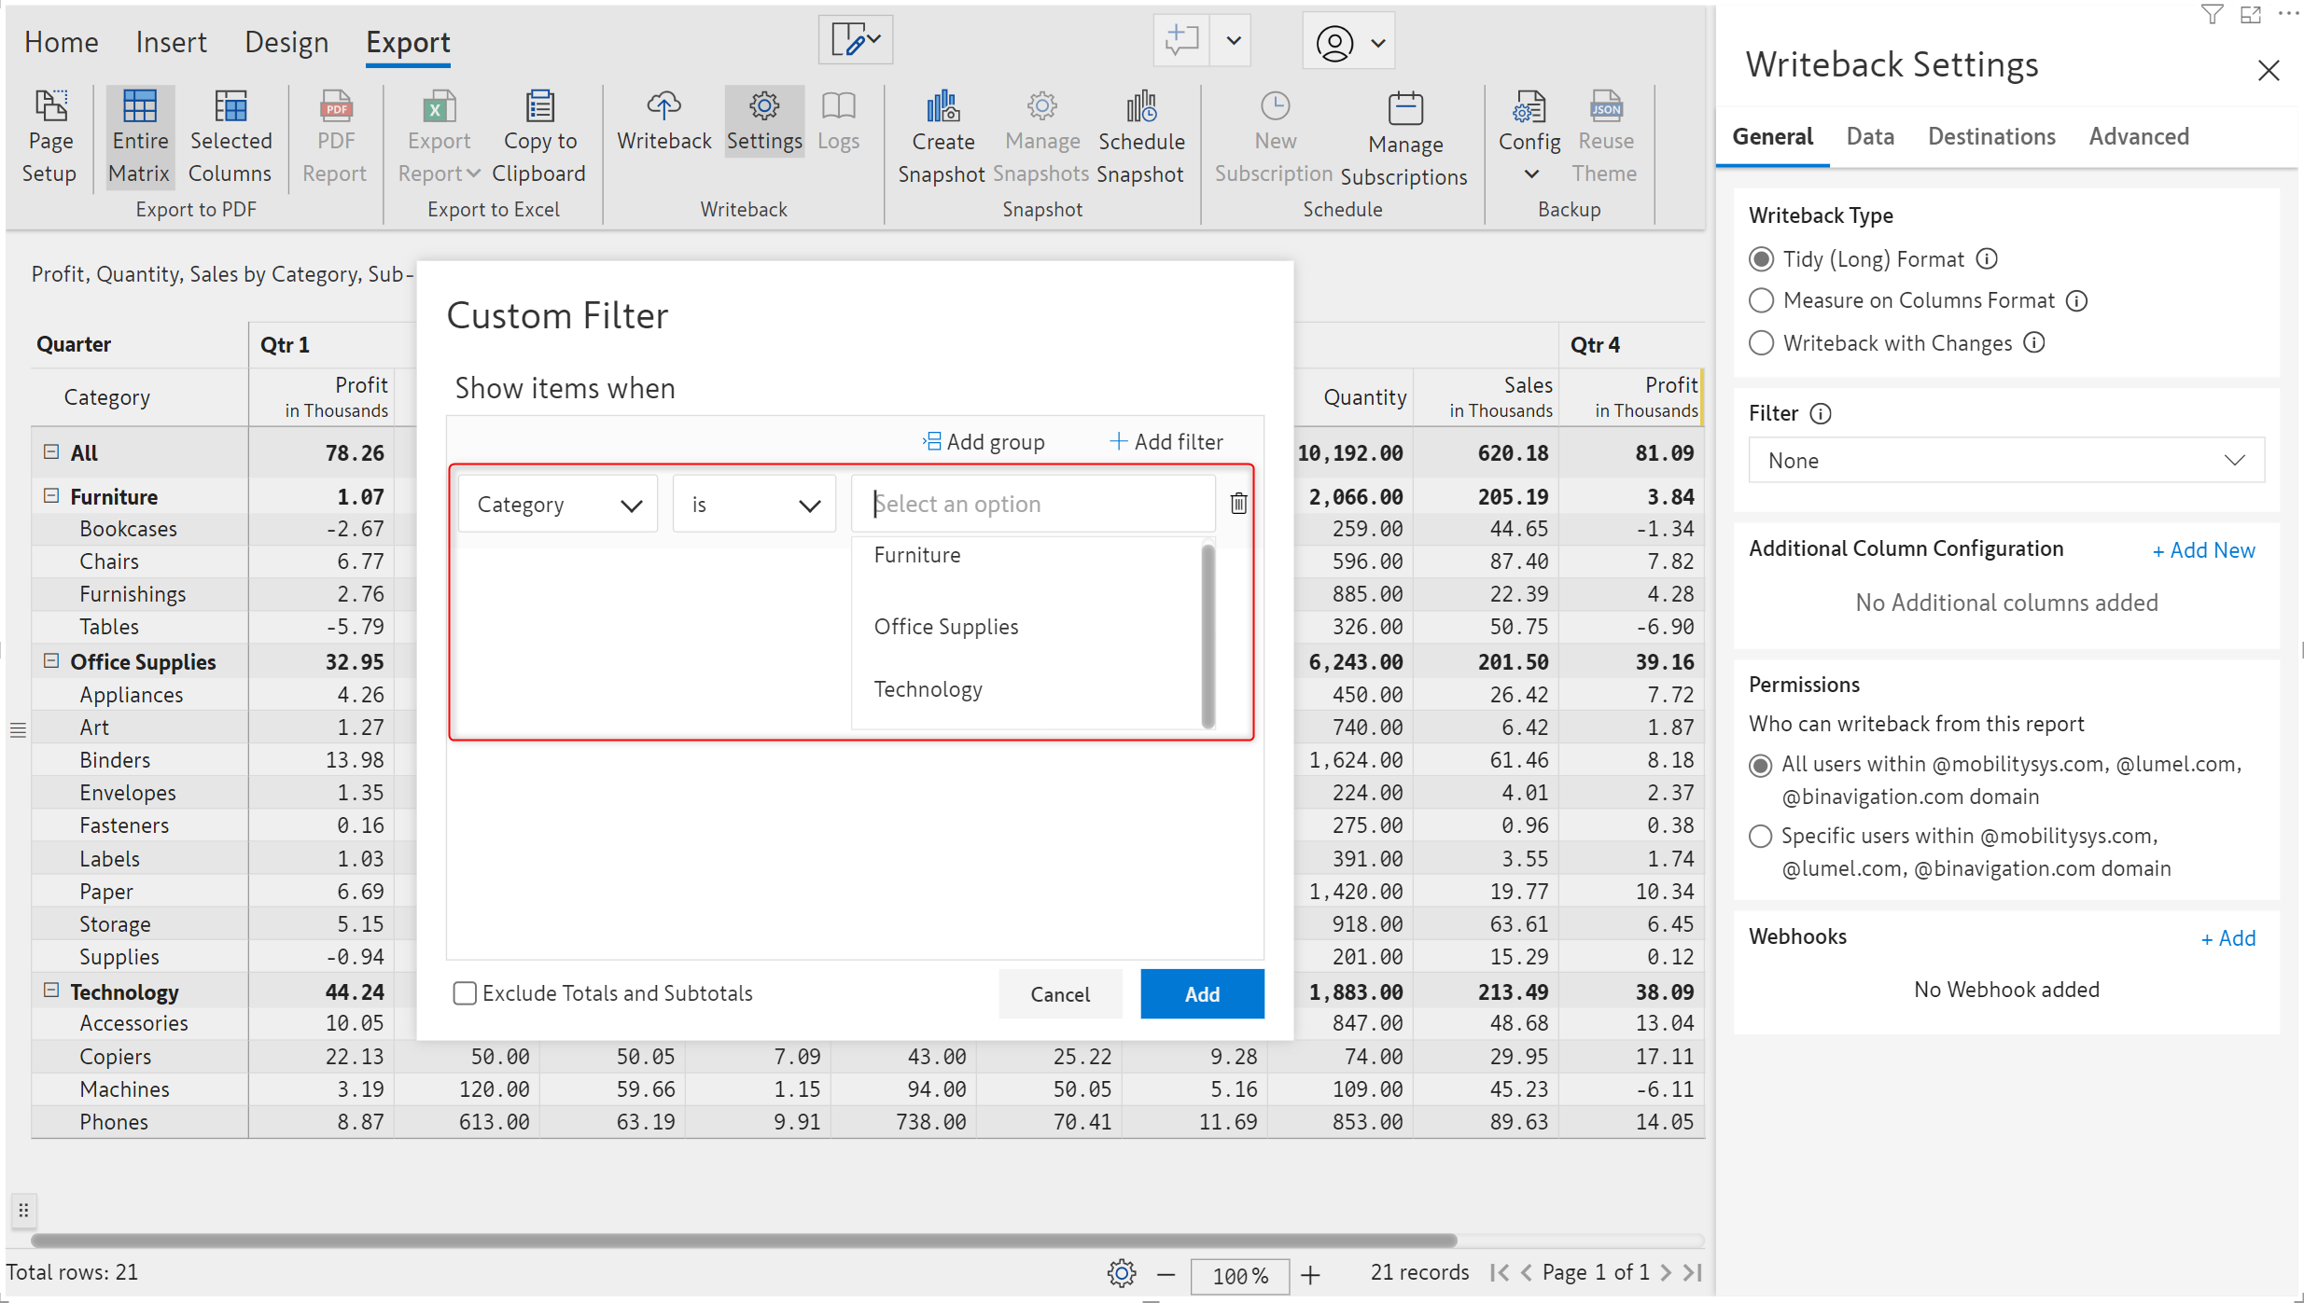The width and height of the screenshot is (2304, 1303).
Task: Open Manage Subscriptions calendar icon
Action: [x=1404, y=109]
